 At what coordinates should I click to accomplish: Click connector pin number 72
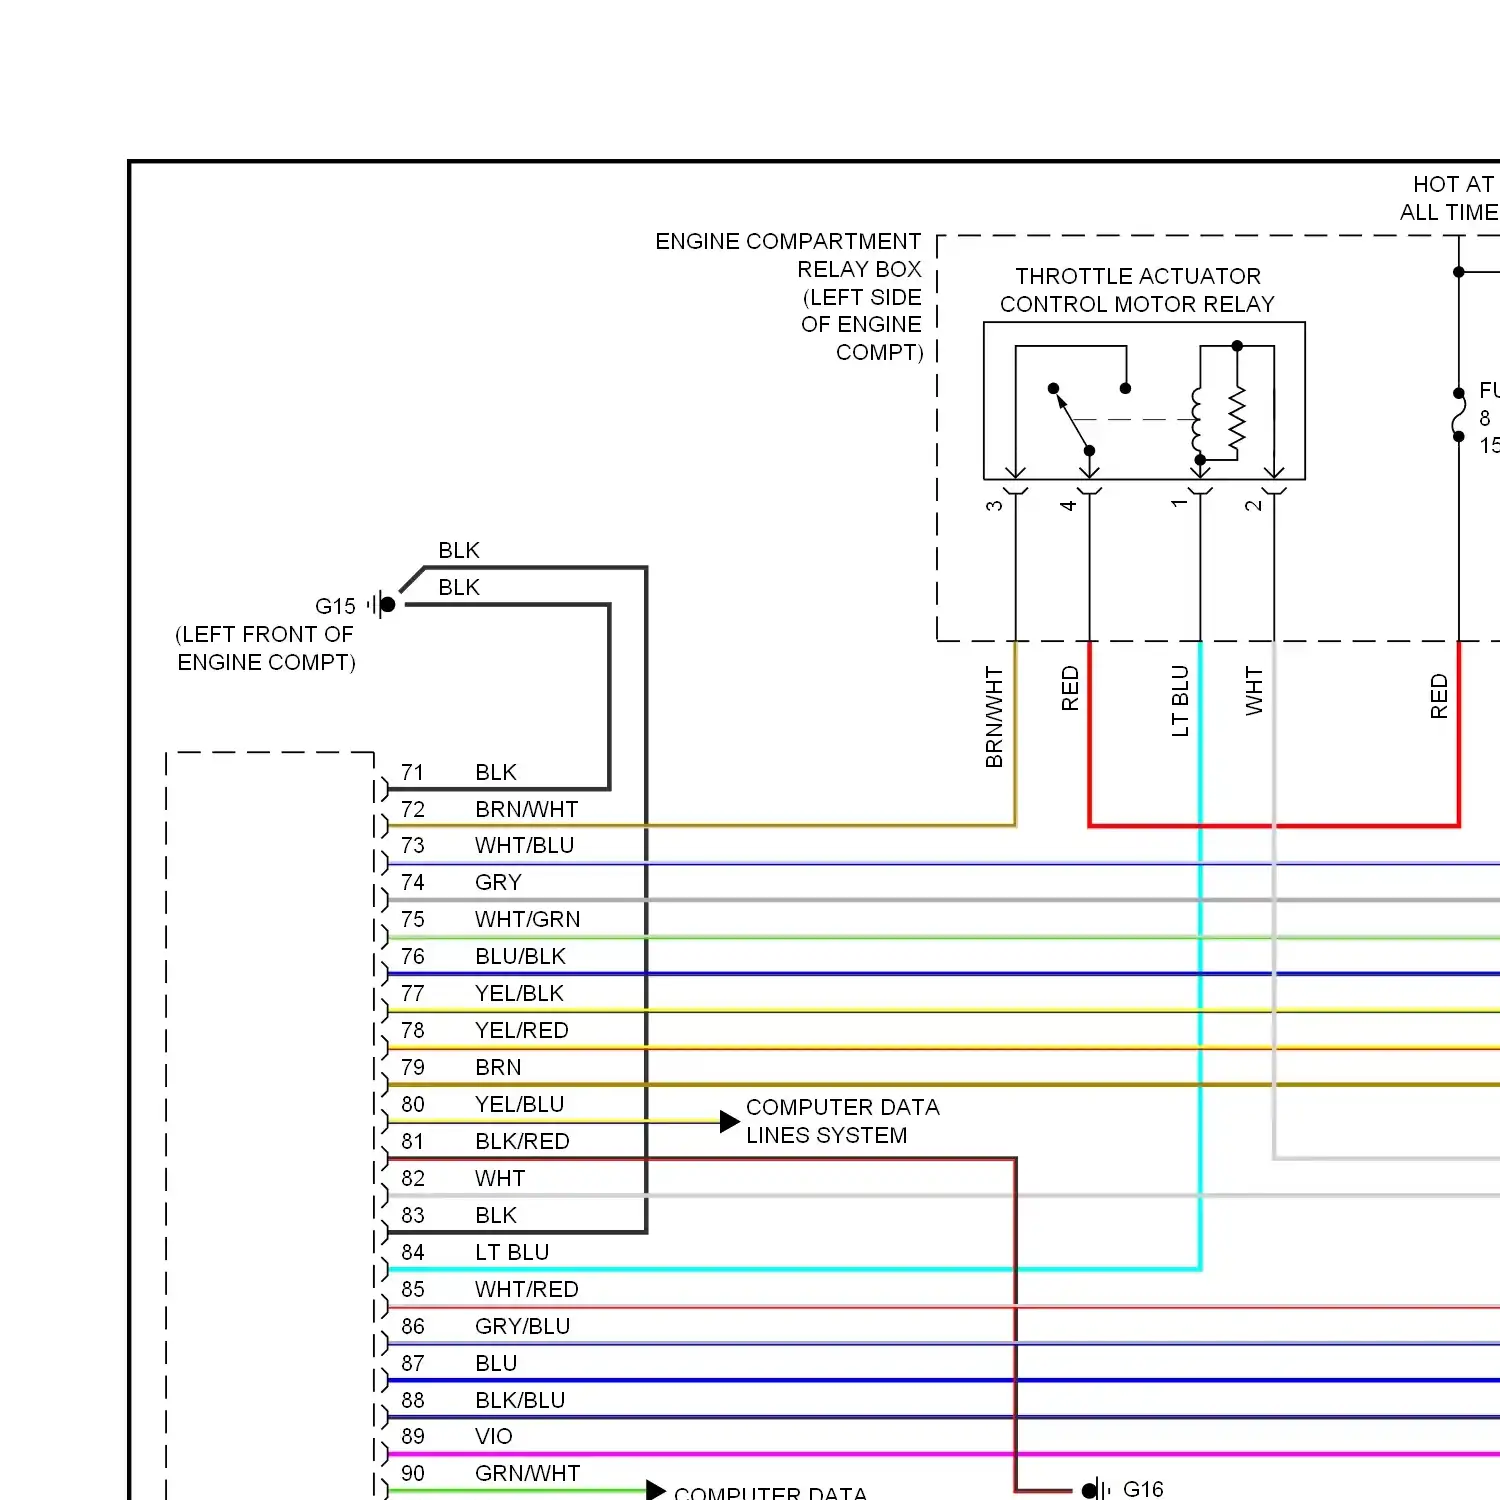(413, 809)
